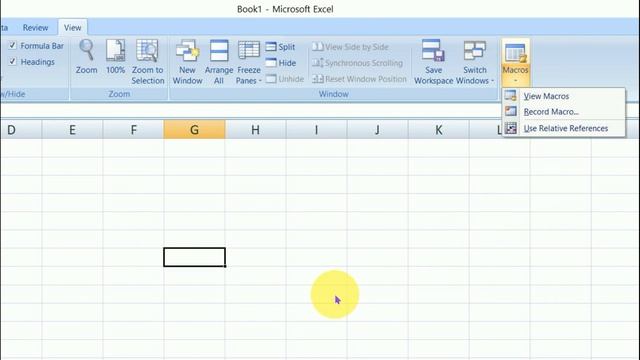Screen dimensions: 640x360
Task: Click the Synchronous Scrolling icon
Action: click(318, 63)
